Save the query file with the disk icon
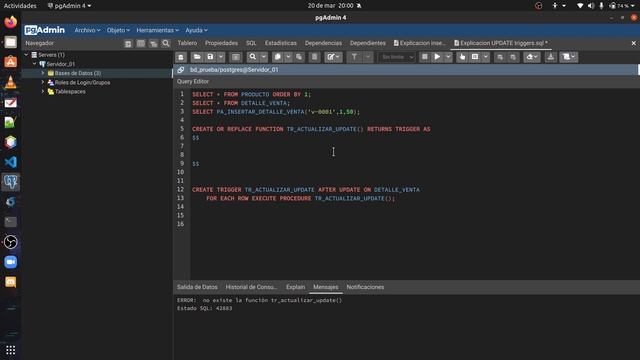 click(x=210, y=57)
